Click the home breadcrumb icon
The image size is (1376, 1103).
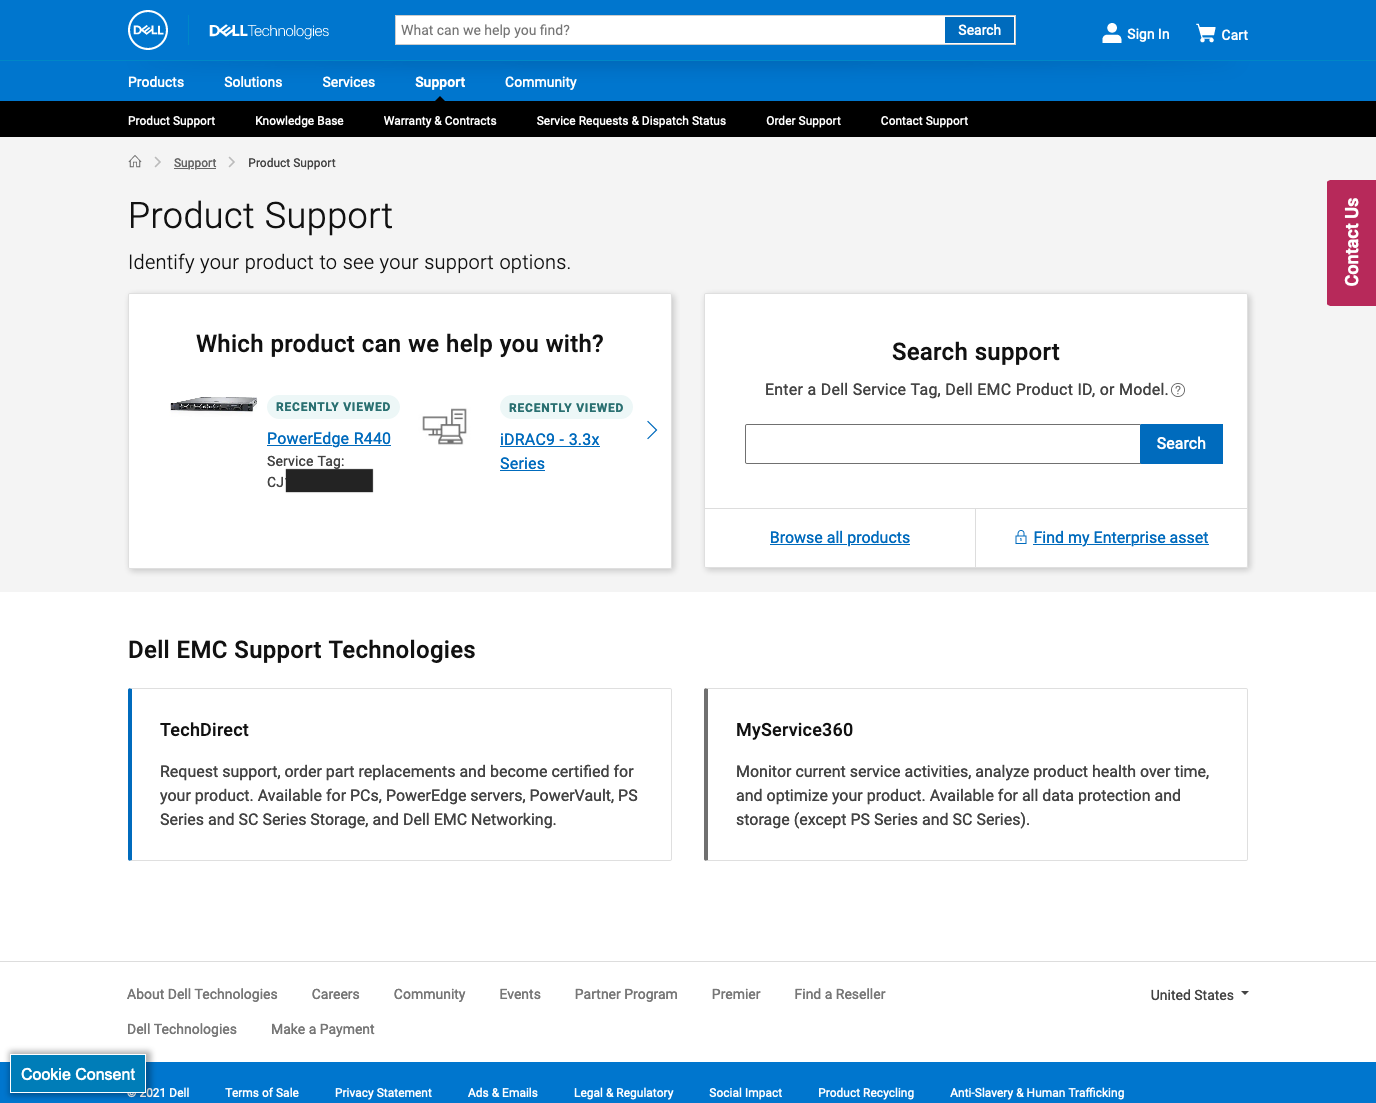point(135,162)
